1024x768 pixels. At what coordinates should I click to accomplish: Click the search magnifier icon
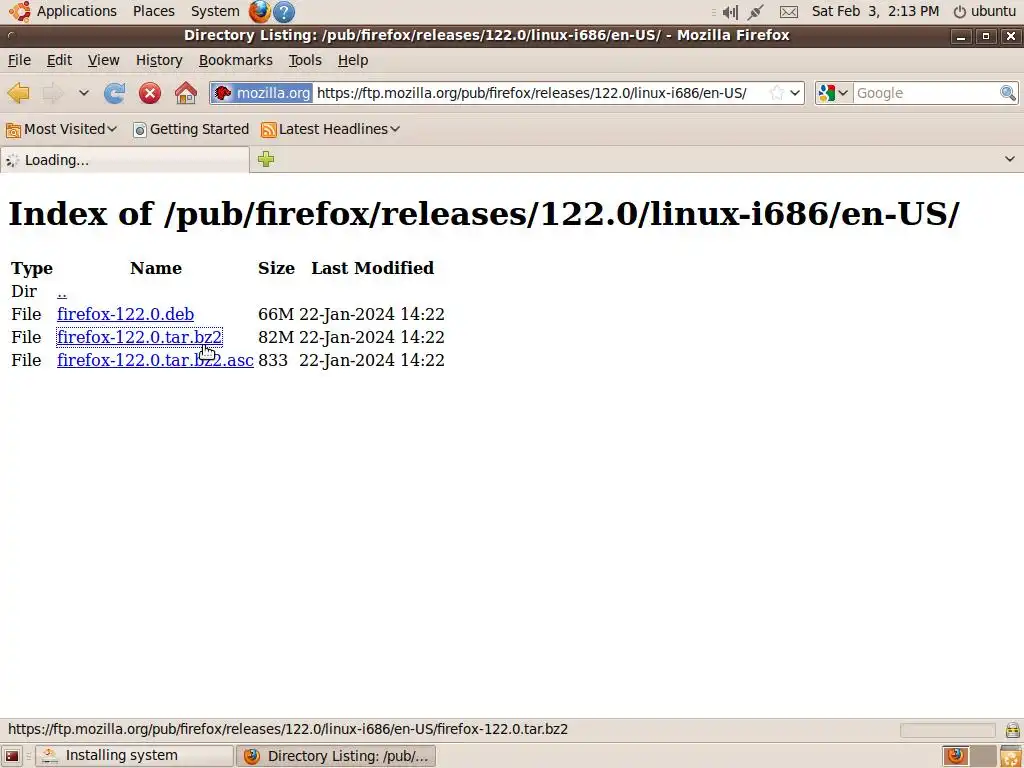point(1008,93)
